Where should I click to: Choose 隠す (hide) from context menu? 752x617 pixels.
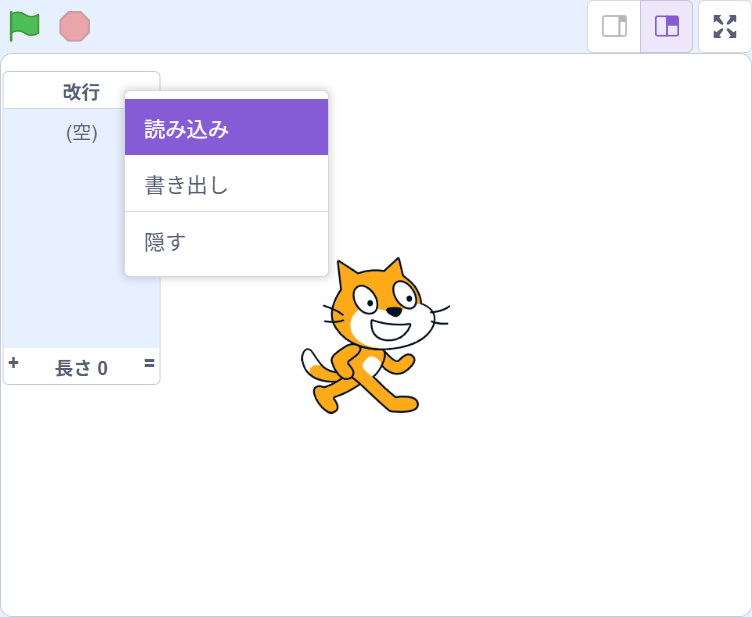point(226,242)
